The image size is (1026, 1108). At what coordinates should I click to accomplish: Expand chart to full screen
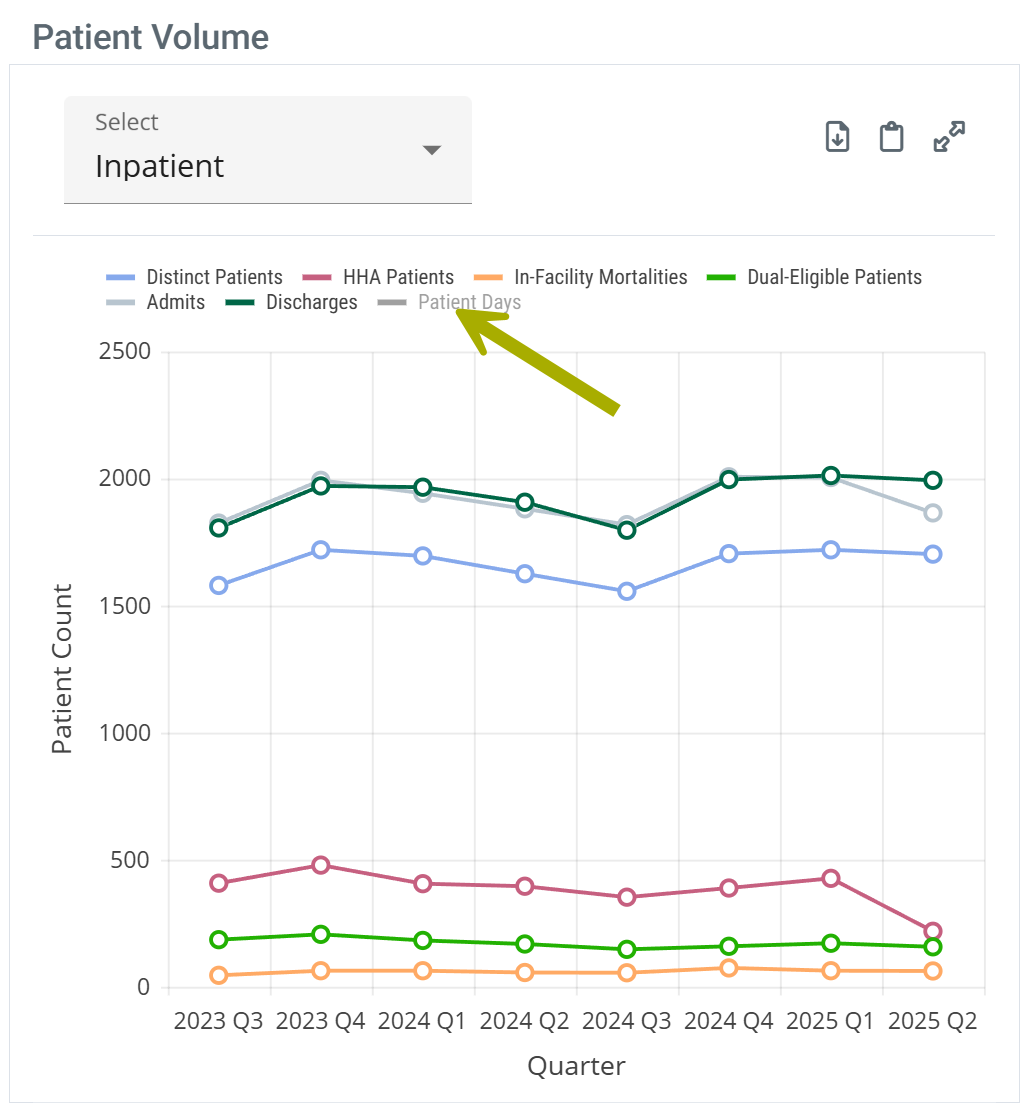(948, 136)
